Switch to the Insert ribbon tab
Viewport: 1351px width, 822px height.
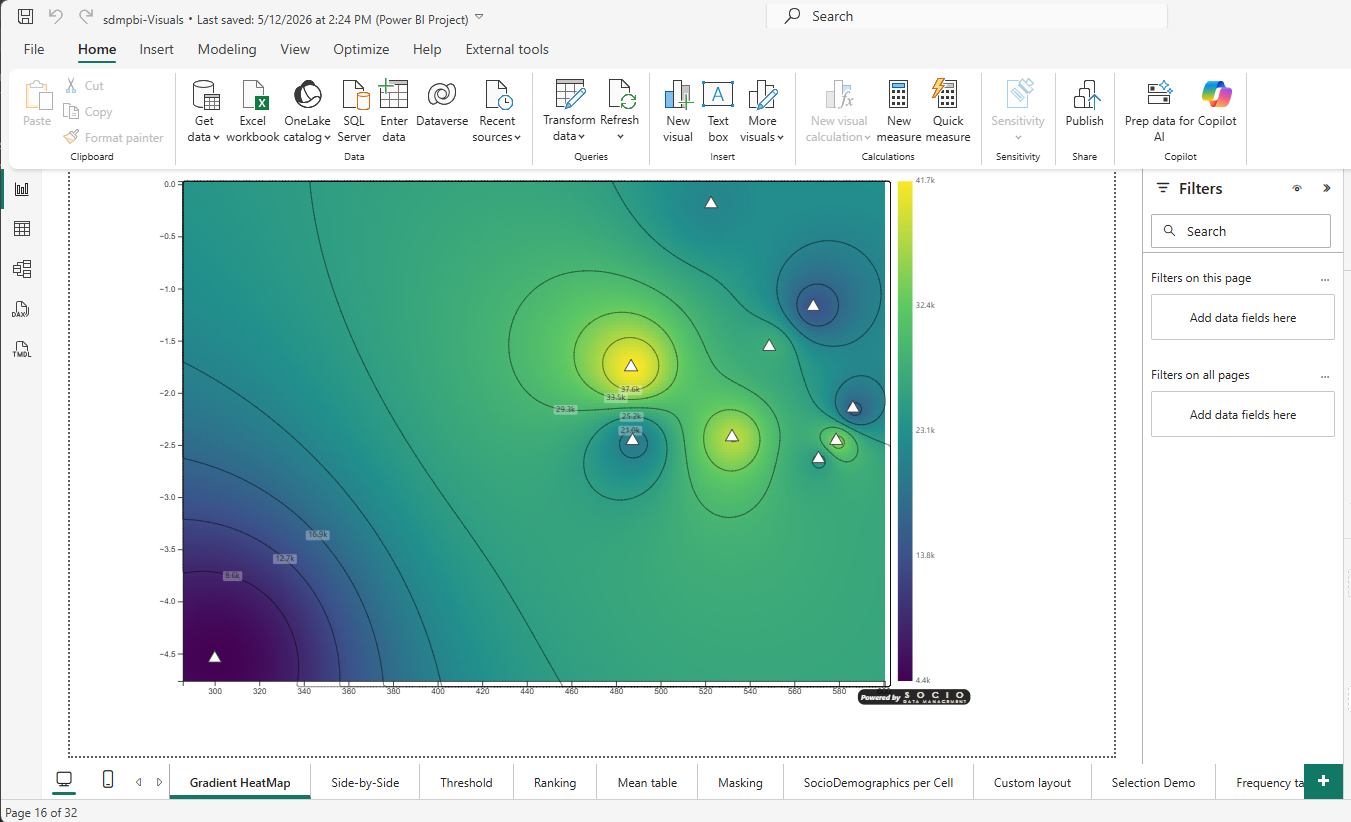pyautogui.click(x=156, y=49)
